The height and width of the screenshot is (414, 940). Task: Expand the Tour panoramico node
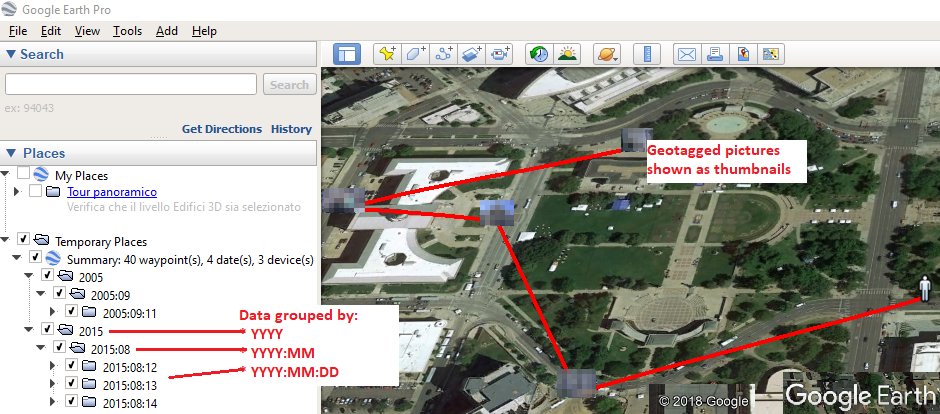point(17,192)
